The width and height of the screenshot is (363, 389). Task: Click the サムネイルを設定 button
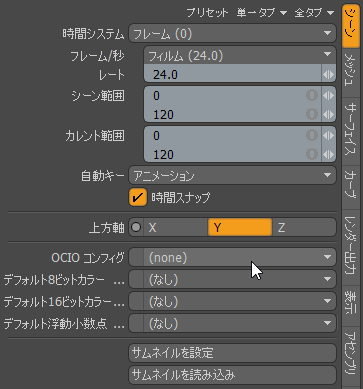tap(232, 353)
